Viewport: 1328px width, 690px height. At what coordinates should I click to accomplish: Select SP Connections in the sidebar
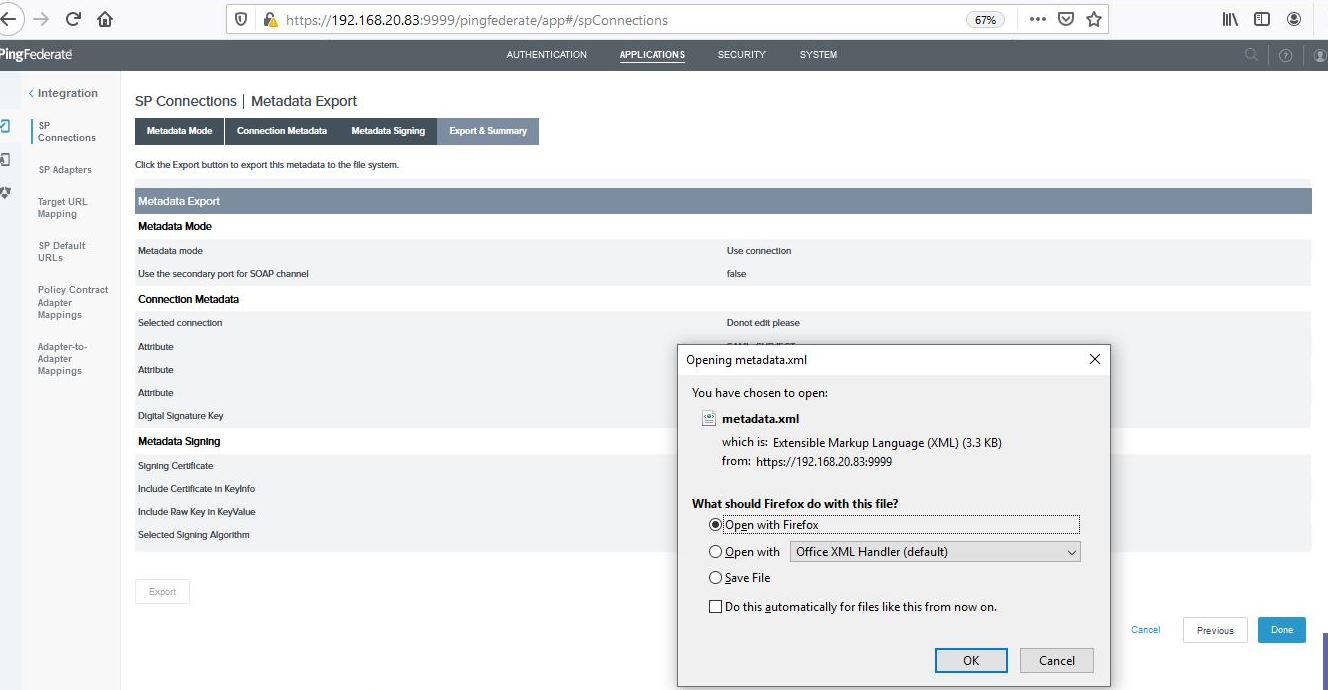67,131
